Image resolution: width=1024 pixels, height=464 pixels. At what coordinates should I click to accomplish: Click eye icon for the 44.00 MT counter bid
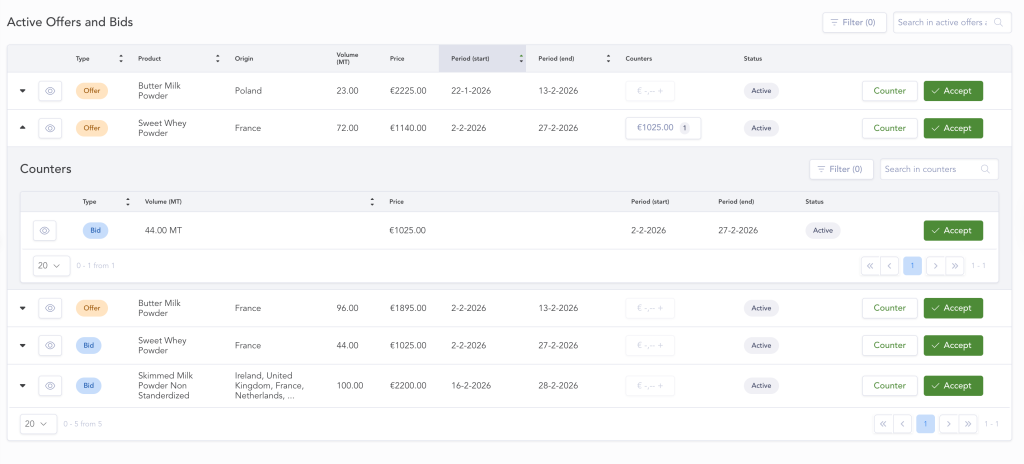pos(44,231)
